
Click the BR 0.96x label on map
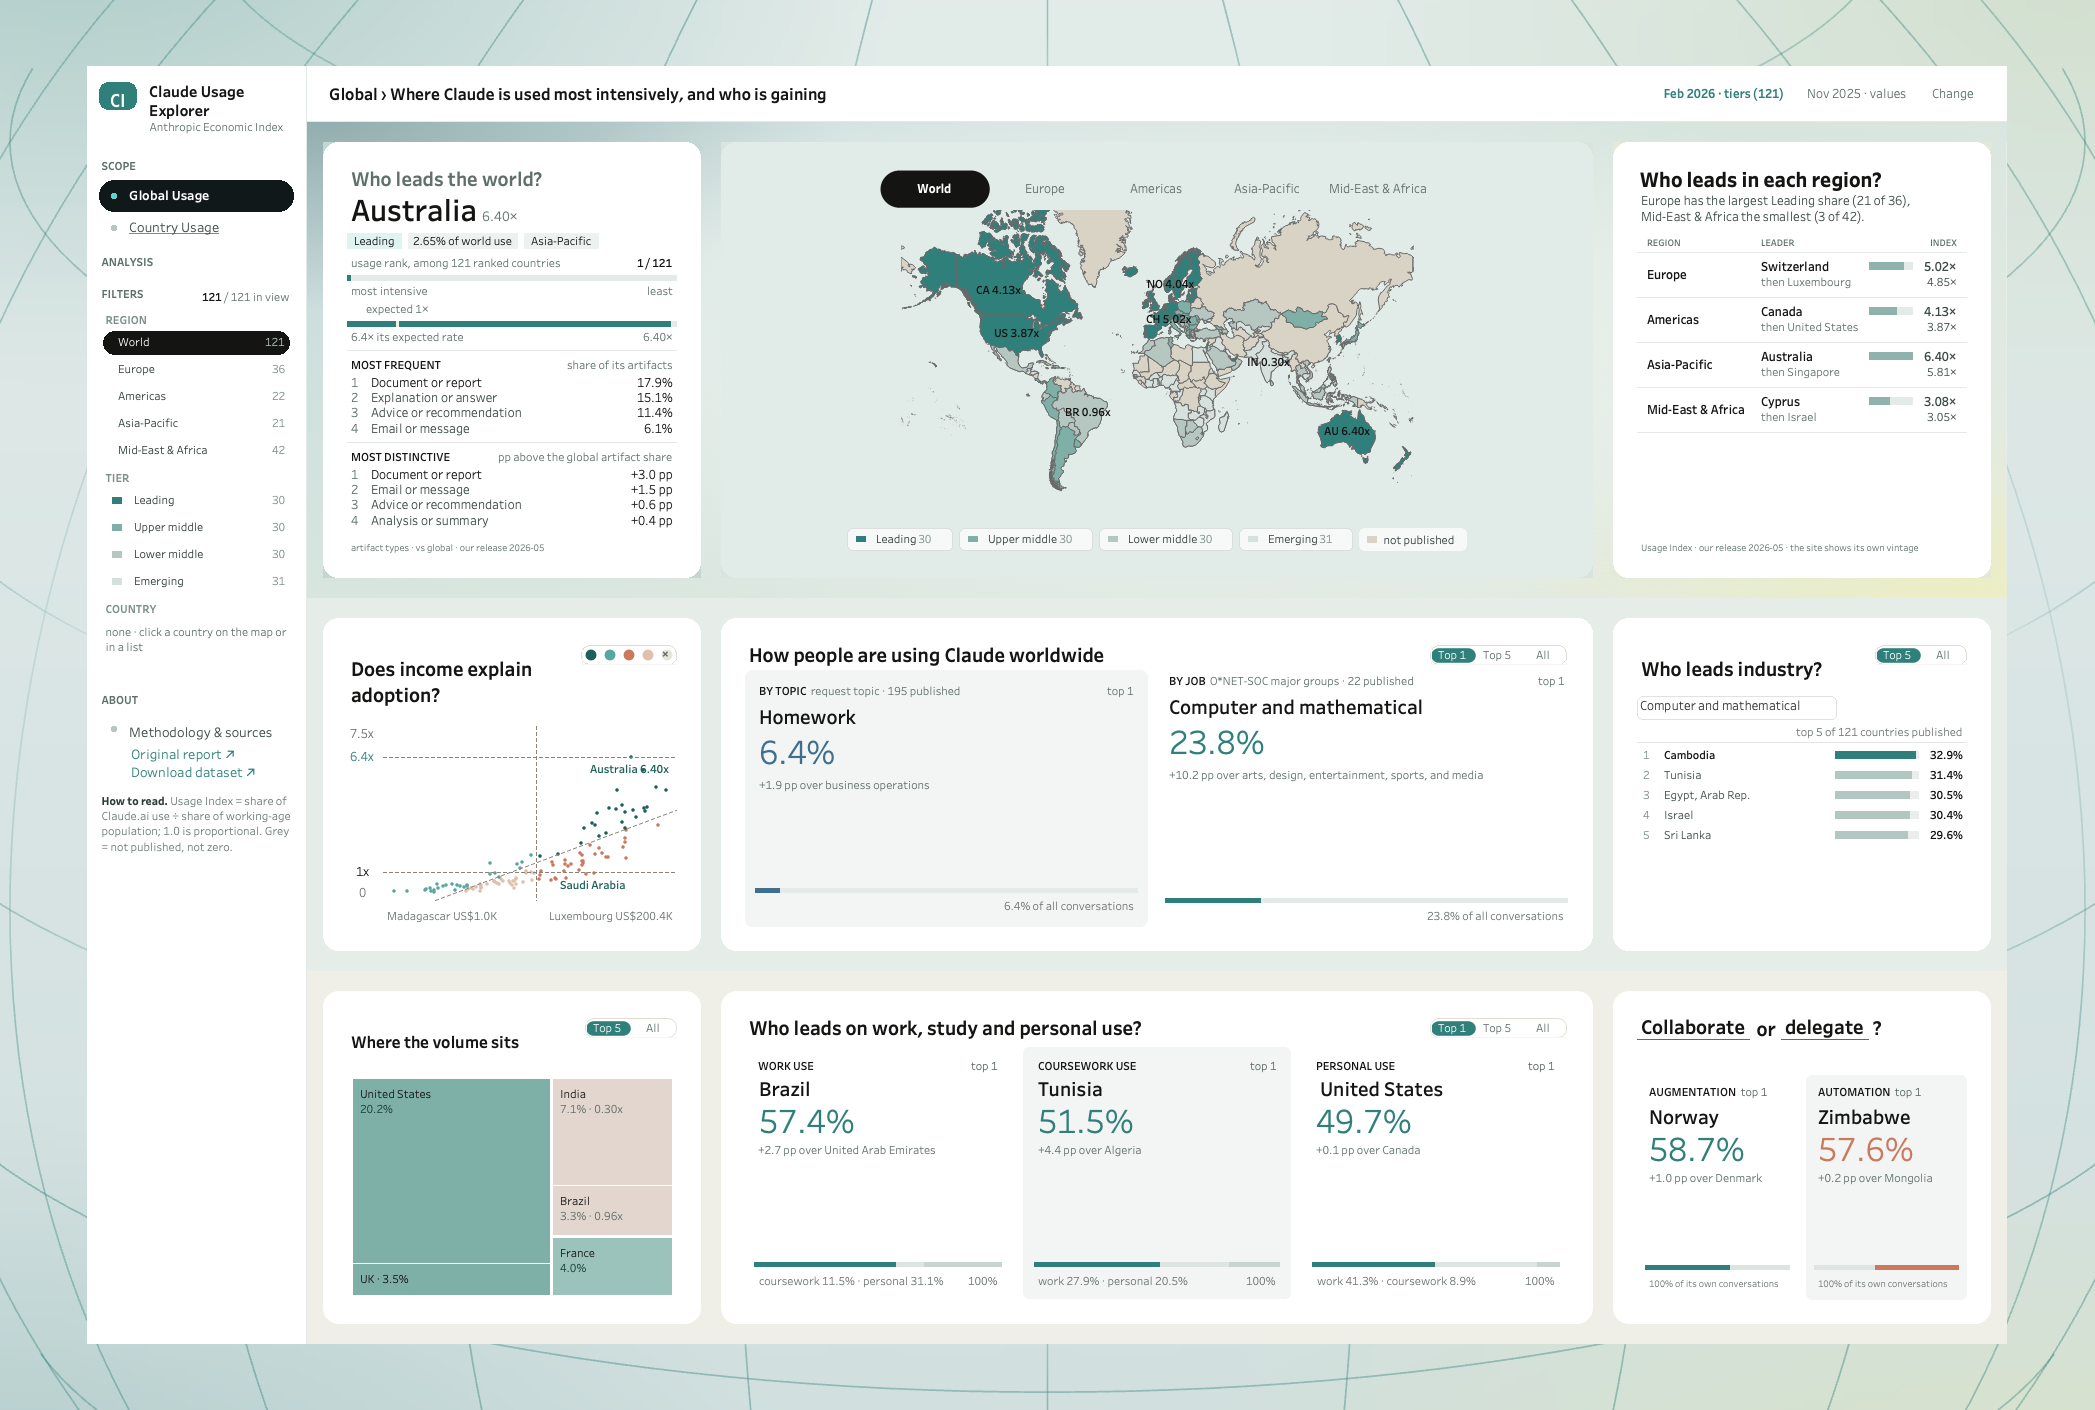(x=1087, y=412)
